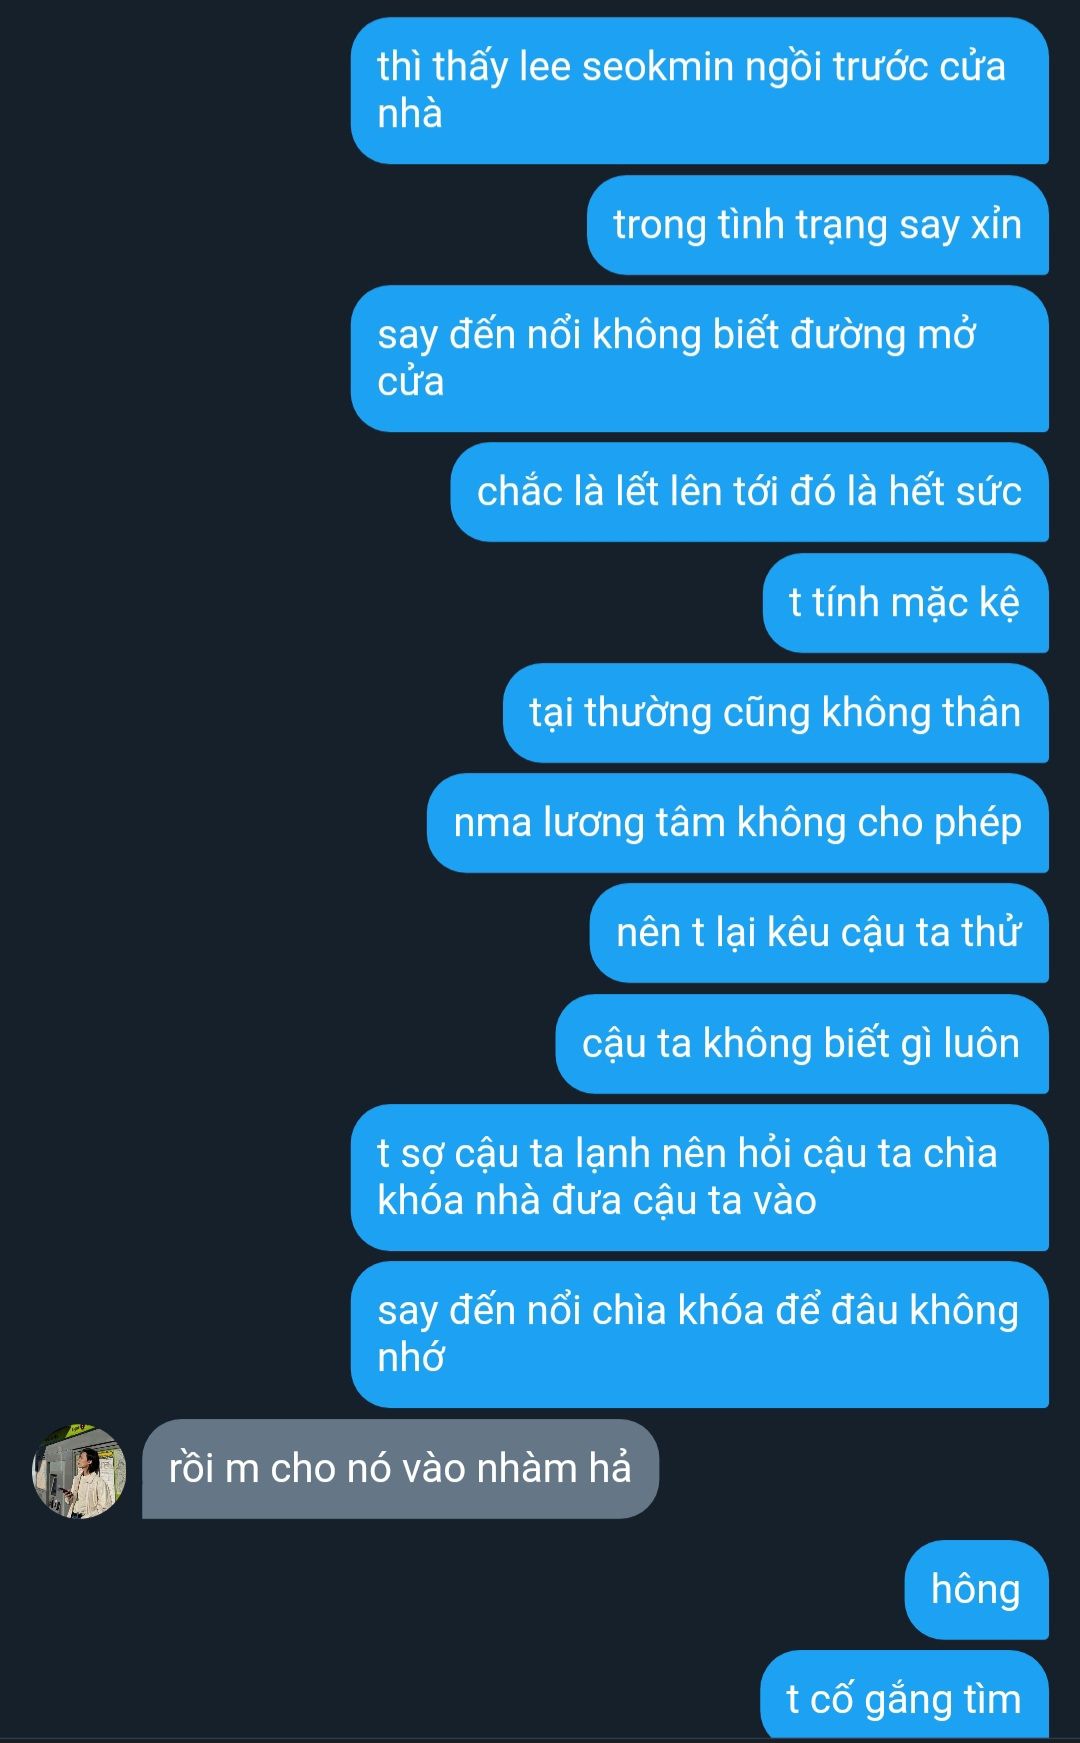This screenshot has width=1080, height=1743.
Task: Tap the word 'nhớ' in the key message
Action: pyautogui.click(x=410, y=1358)
